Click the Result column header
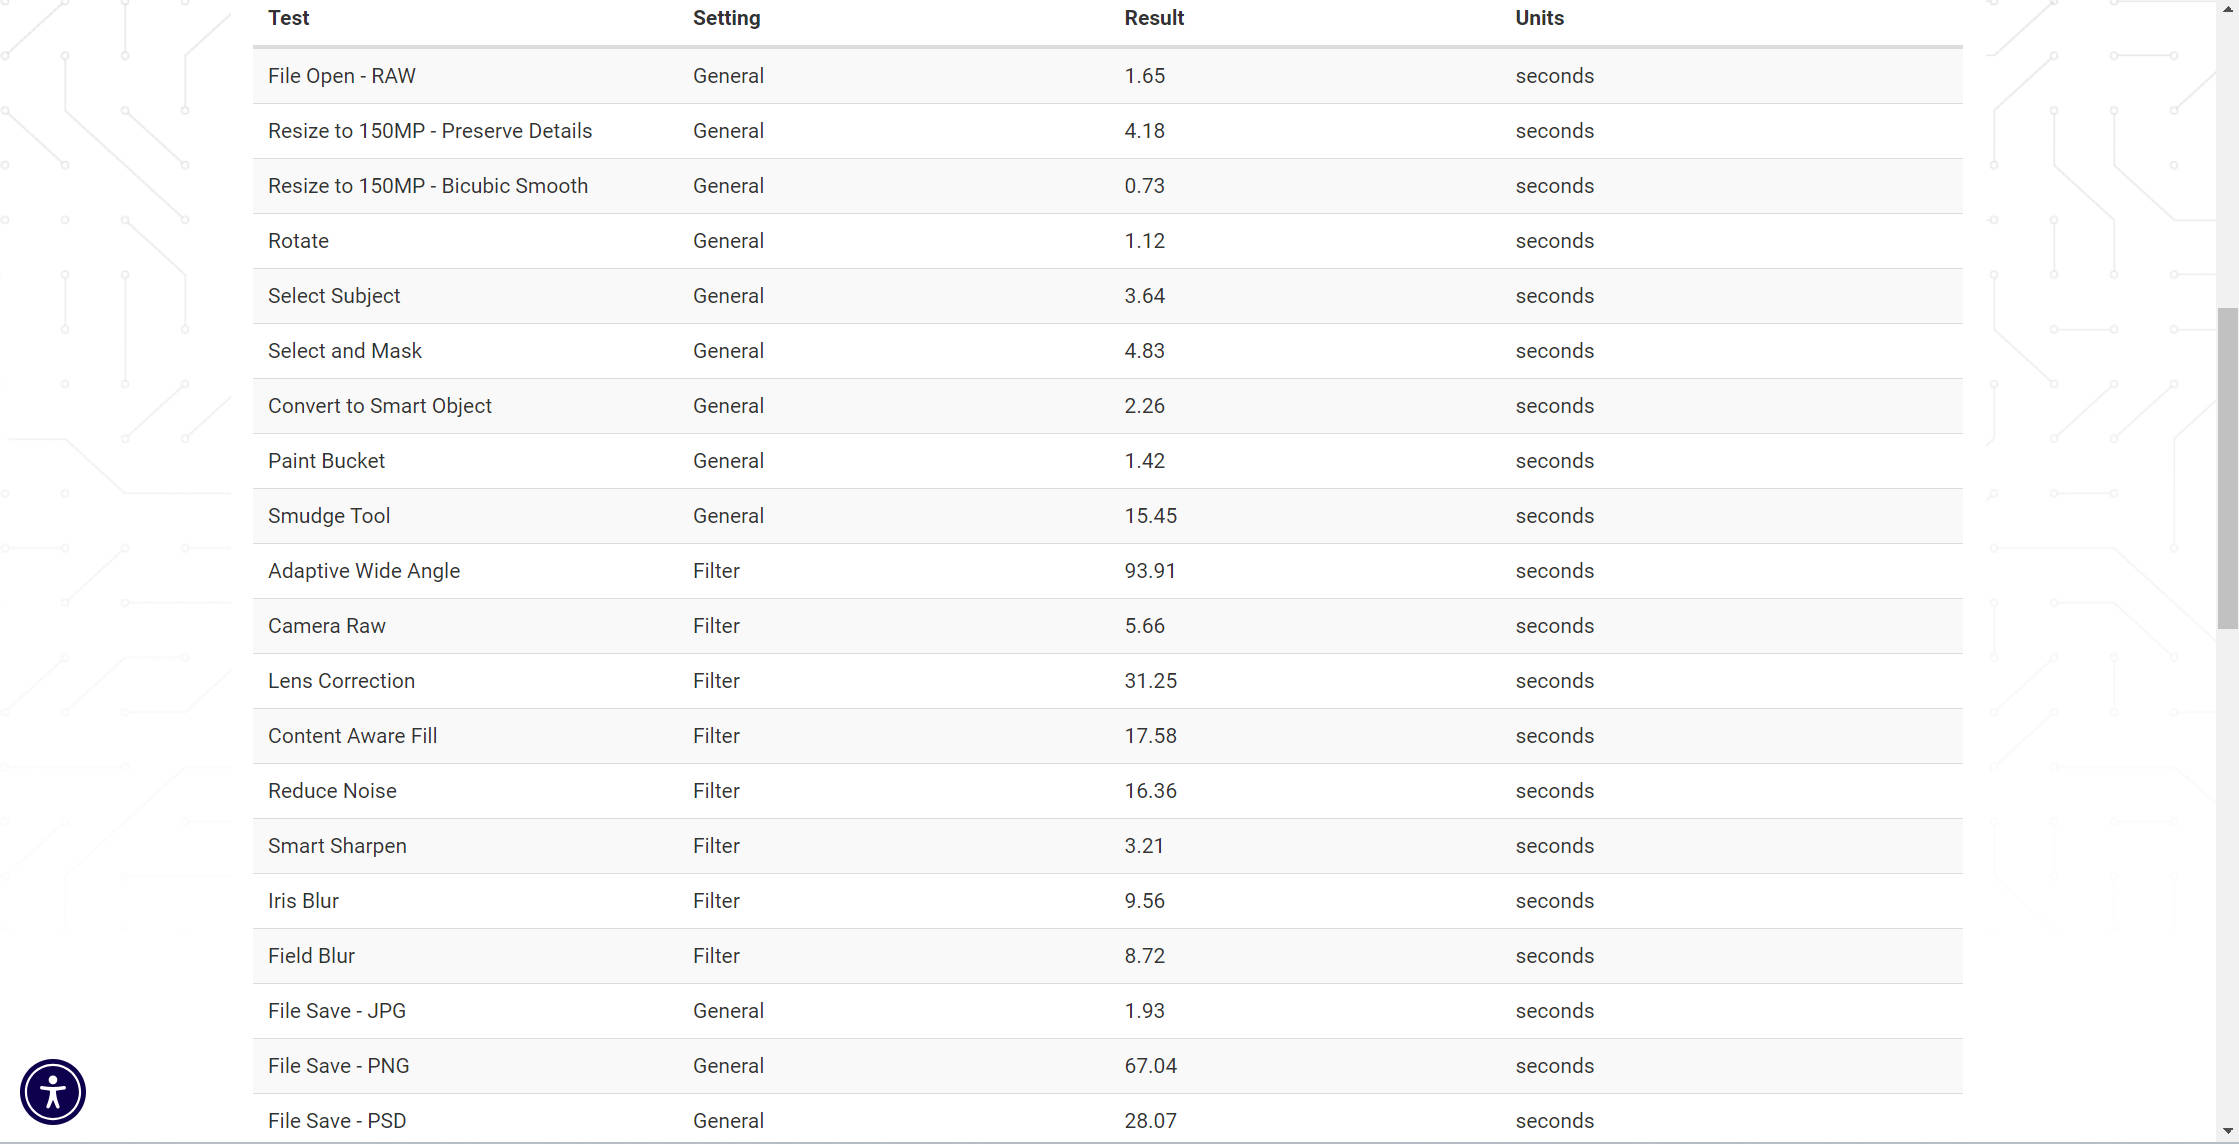Screen dimensions: 2239x1144 (x=1153, y=18)
